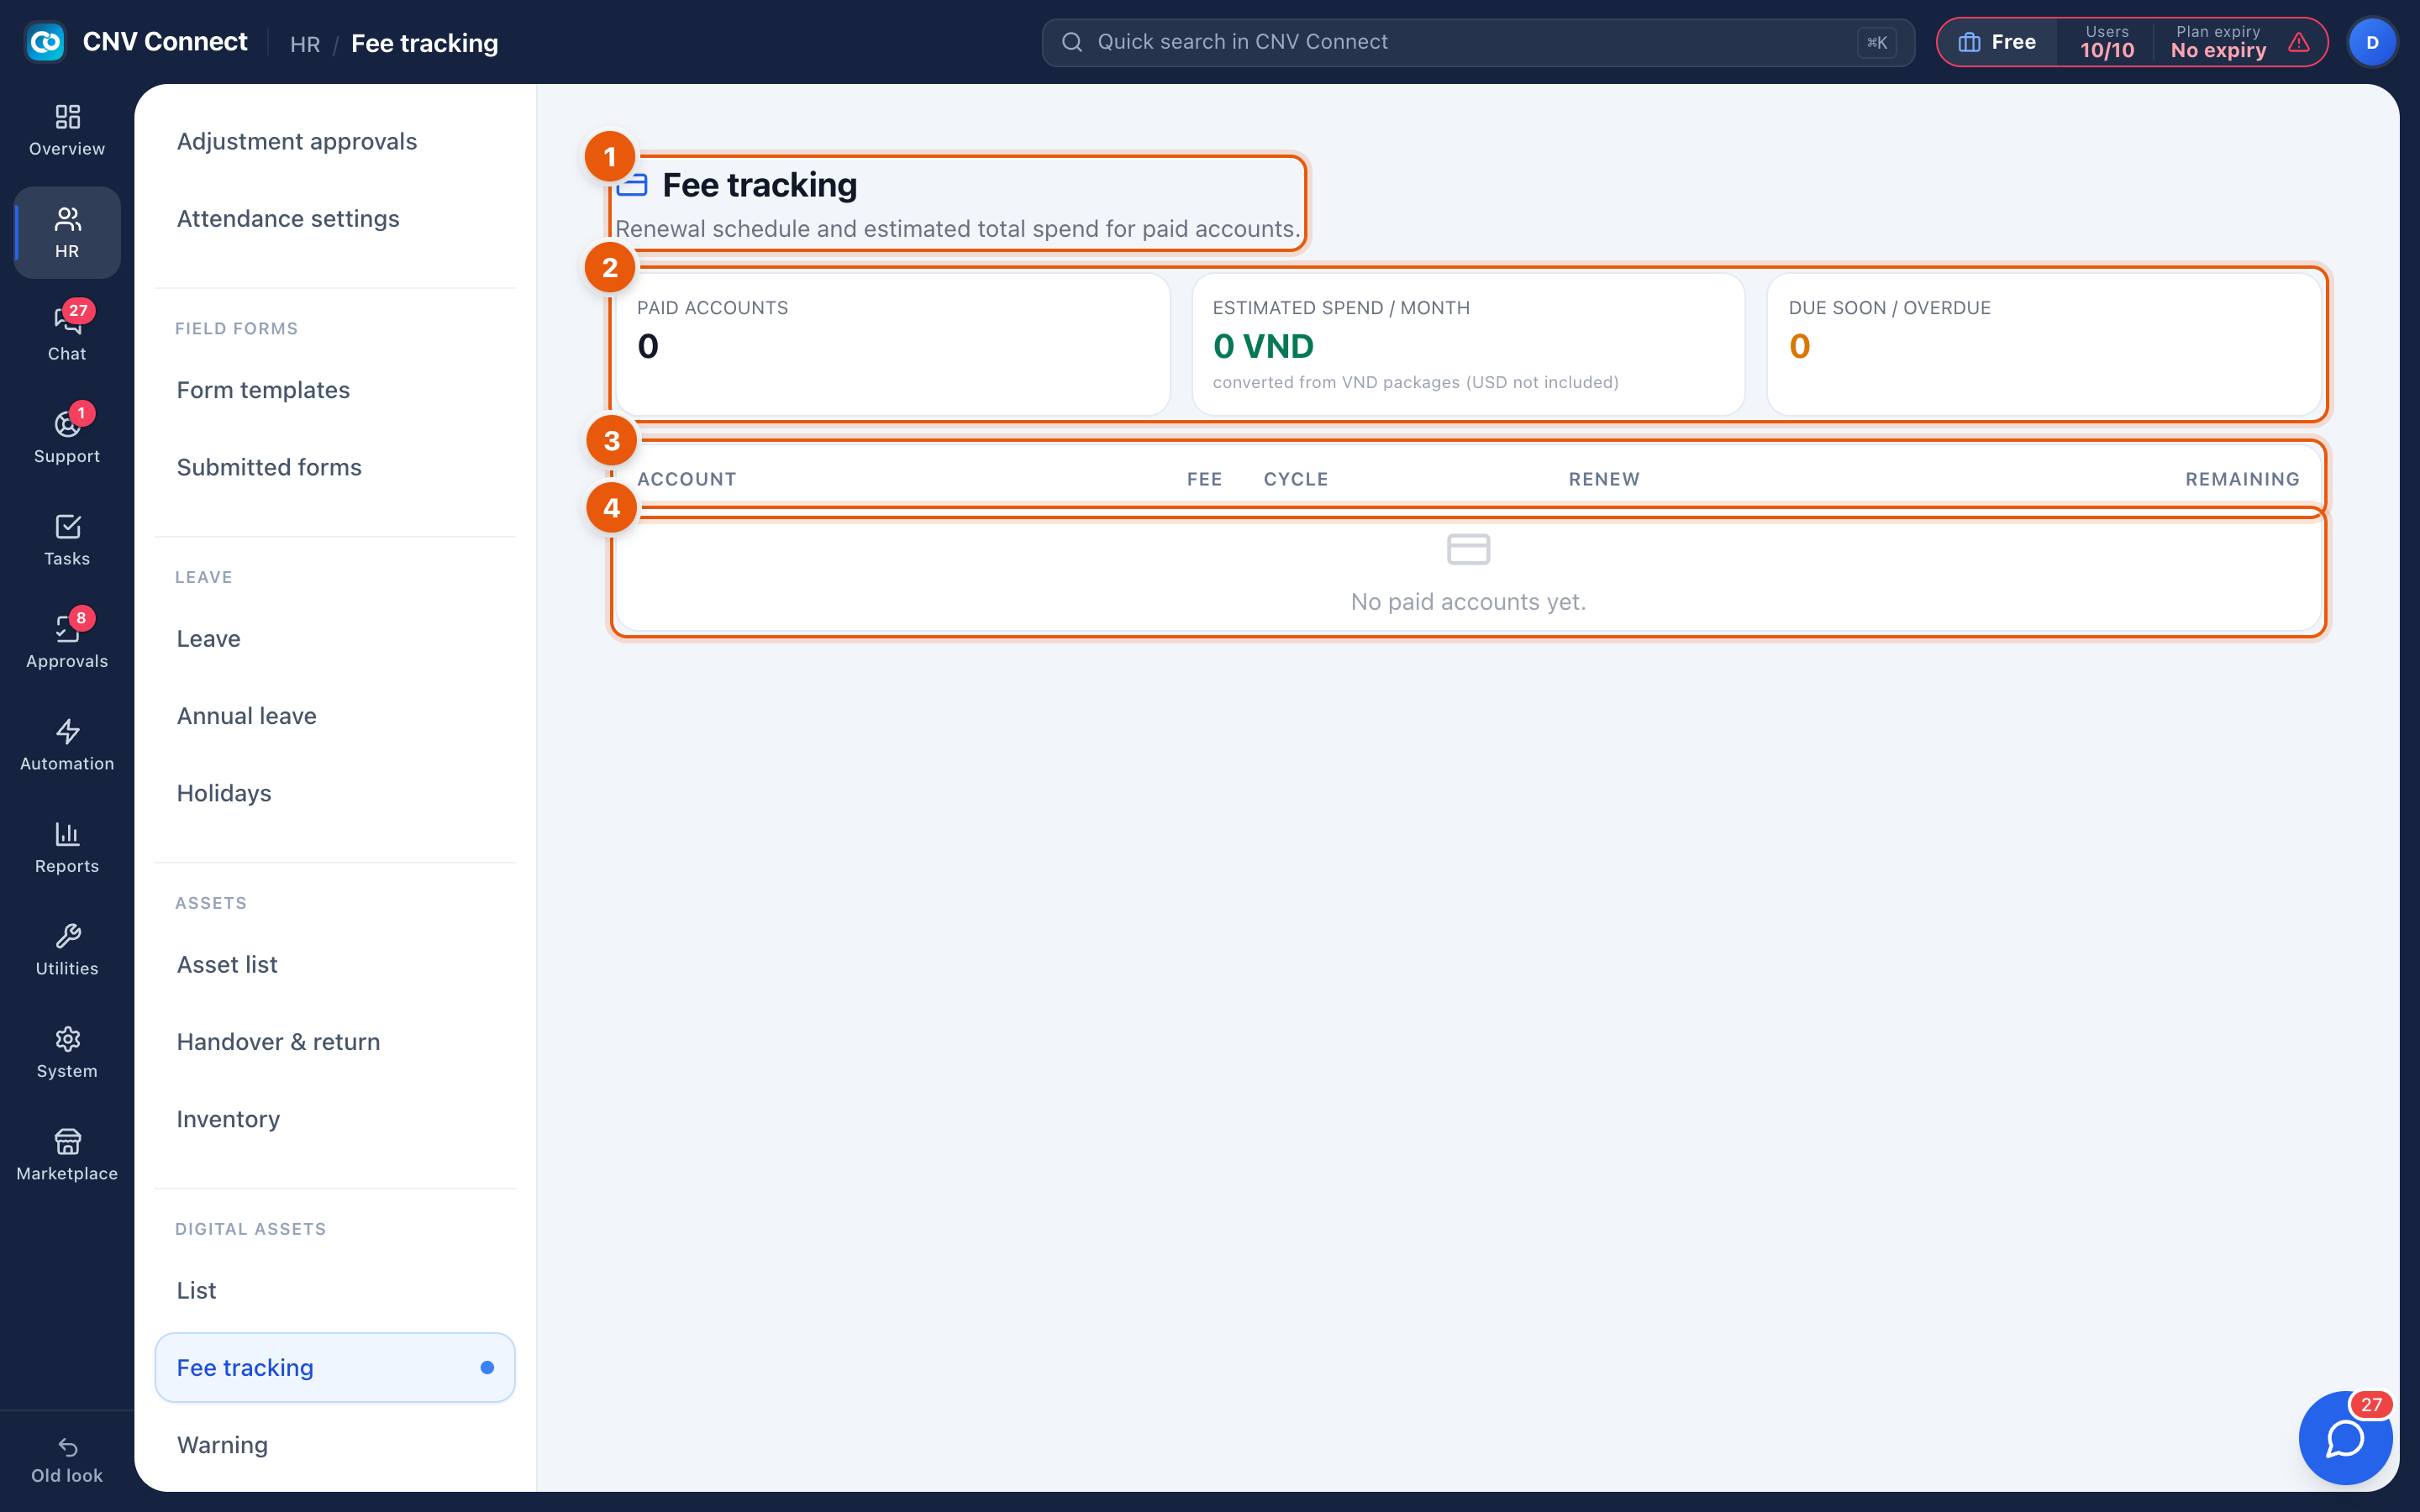Click the Free plan briefcase icon

pos(1969,42)
